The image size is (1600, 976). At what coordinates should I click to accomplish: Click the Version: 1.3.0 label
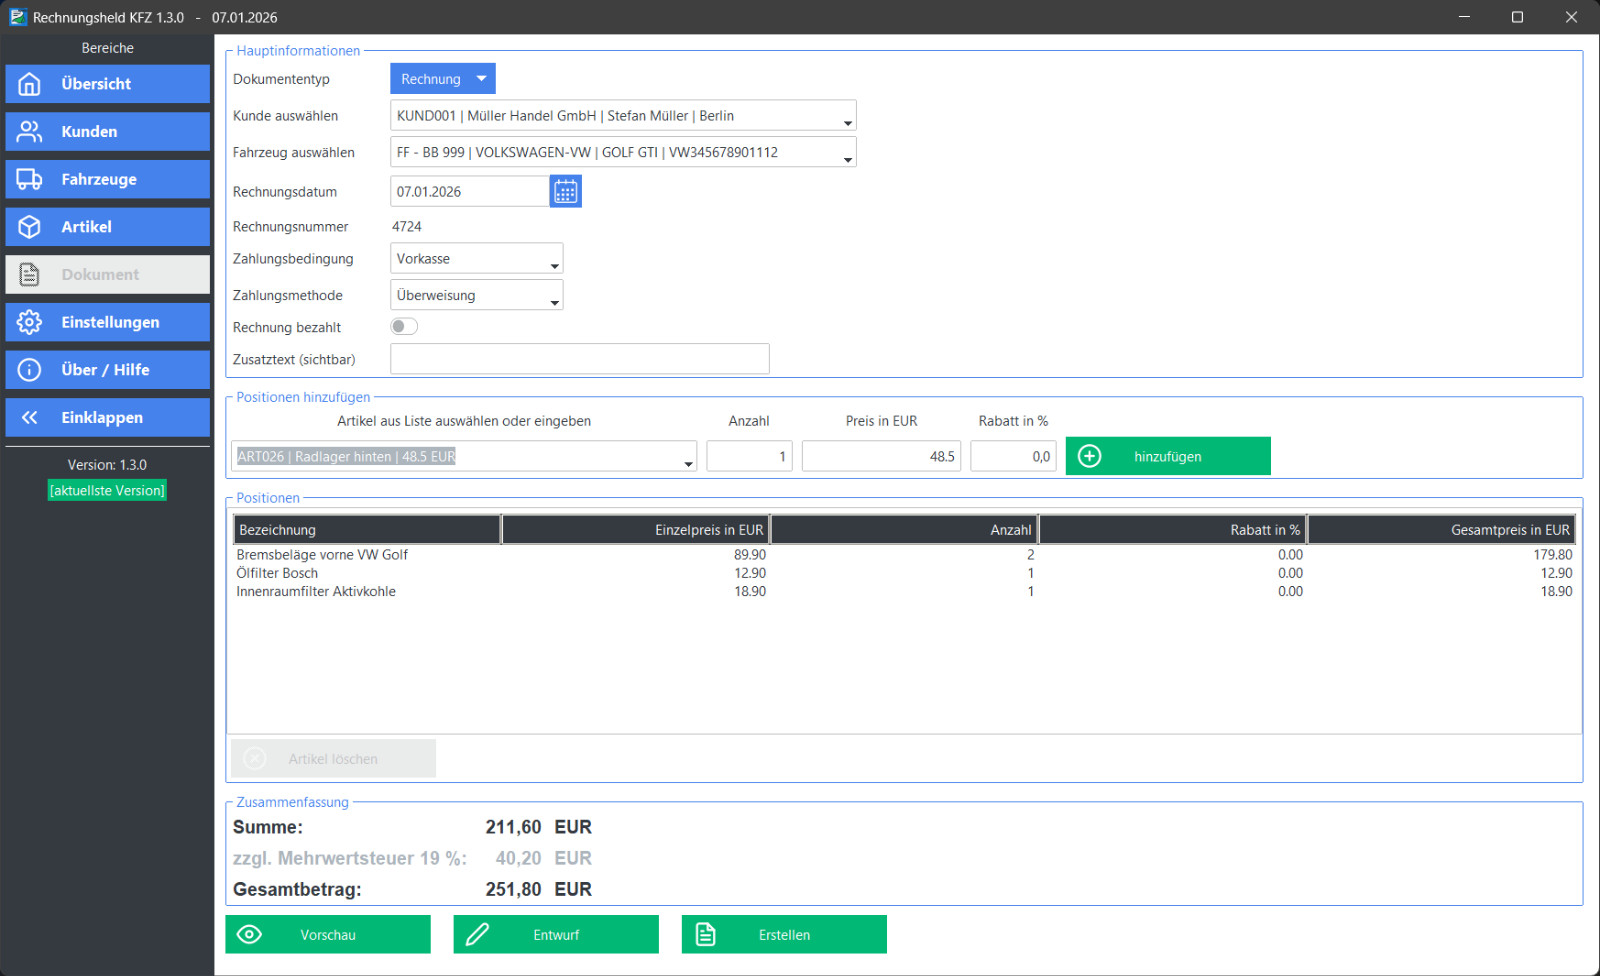coord(107,465)
